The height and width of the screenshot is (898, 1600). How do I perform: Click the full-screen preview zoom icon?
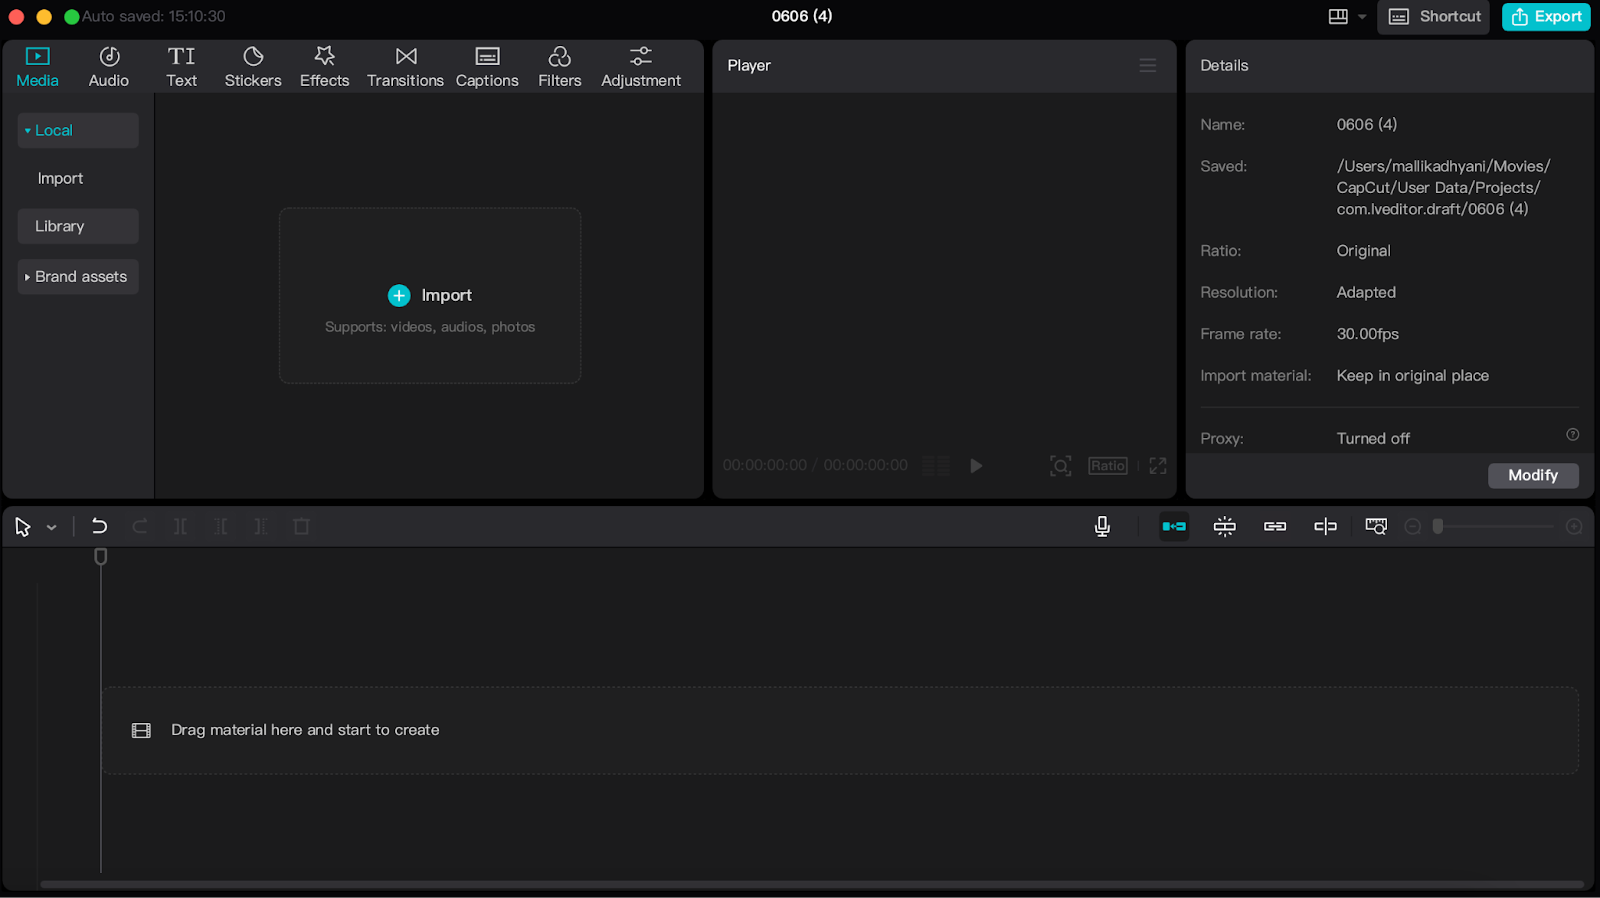pyautogui.click(x=1061, y=466)
